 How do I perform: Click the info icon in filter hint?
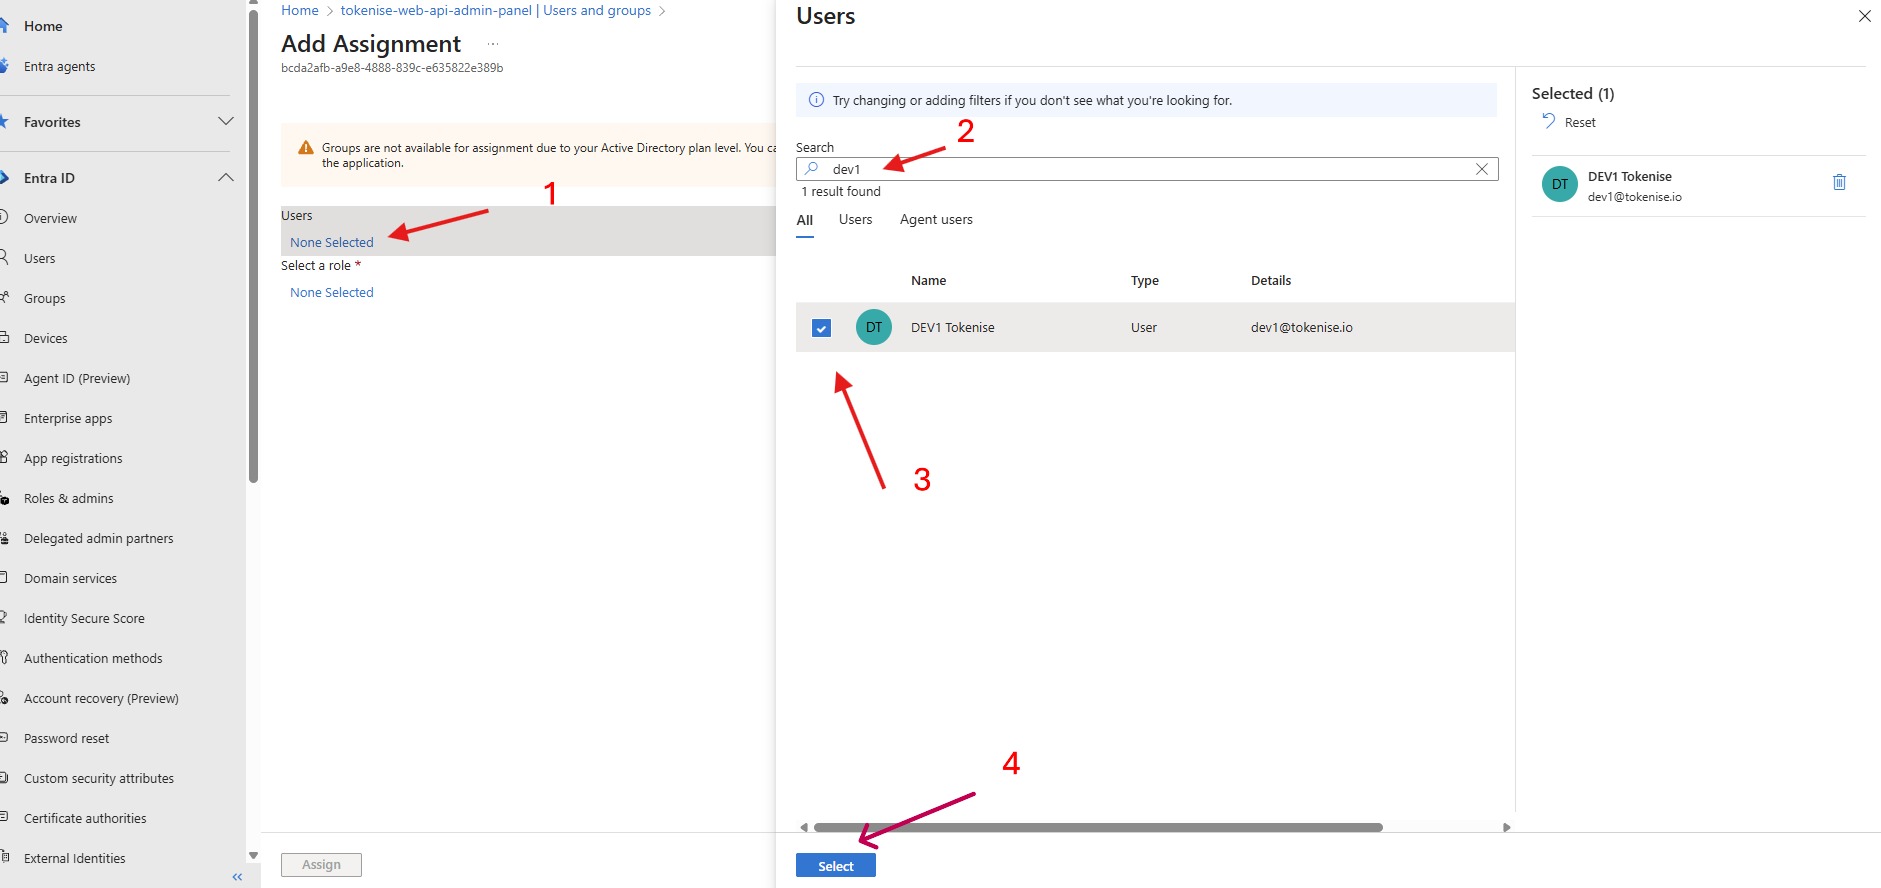point(816,100)
